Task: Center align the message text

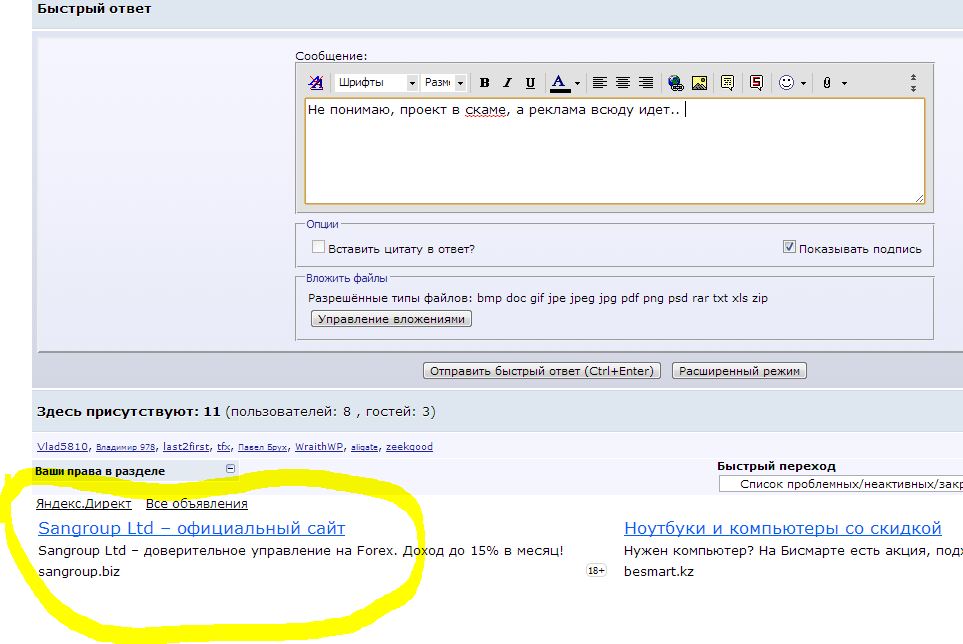Action: point(623,83)
